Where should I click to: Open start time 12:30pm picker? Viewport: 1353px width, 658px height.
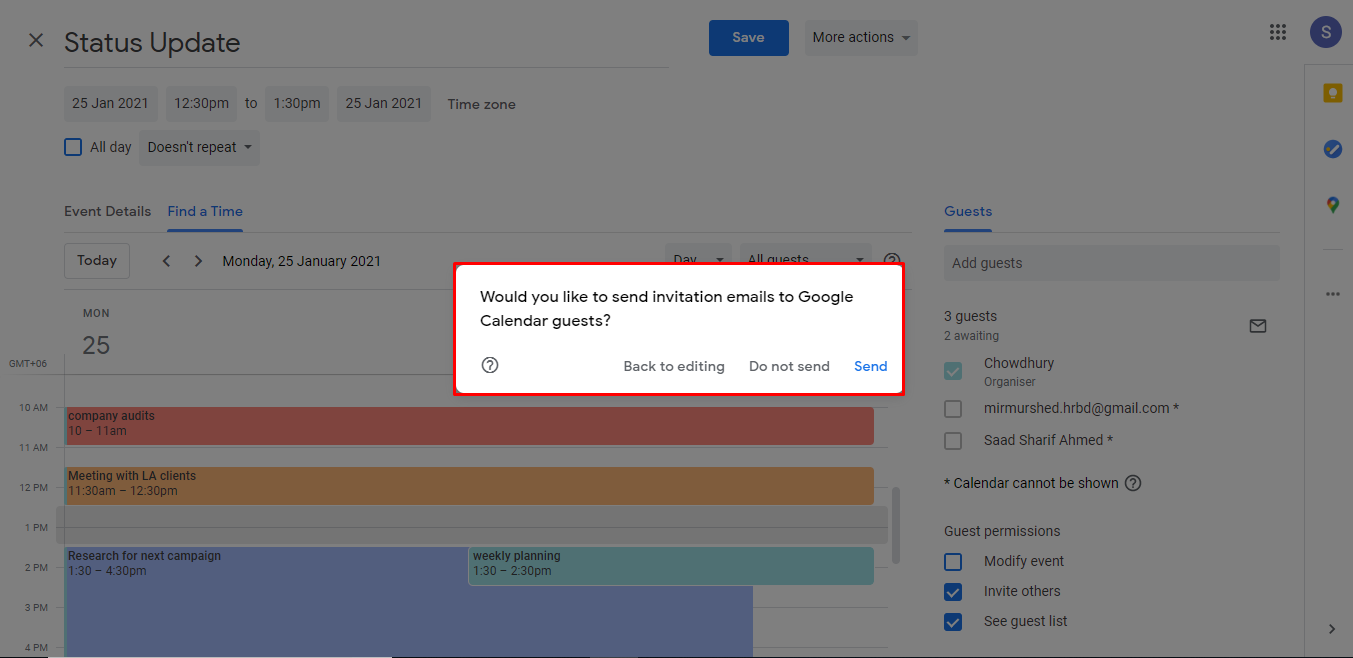[x=201, y=104]
